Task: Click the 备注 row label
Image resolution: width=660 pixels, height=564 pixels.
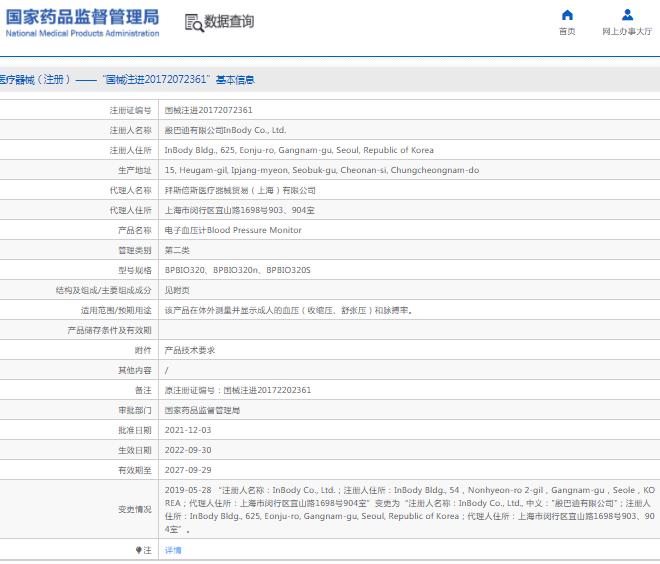Action: point(143,390)
